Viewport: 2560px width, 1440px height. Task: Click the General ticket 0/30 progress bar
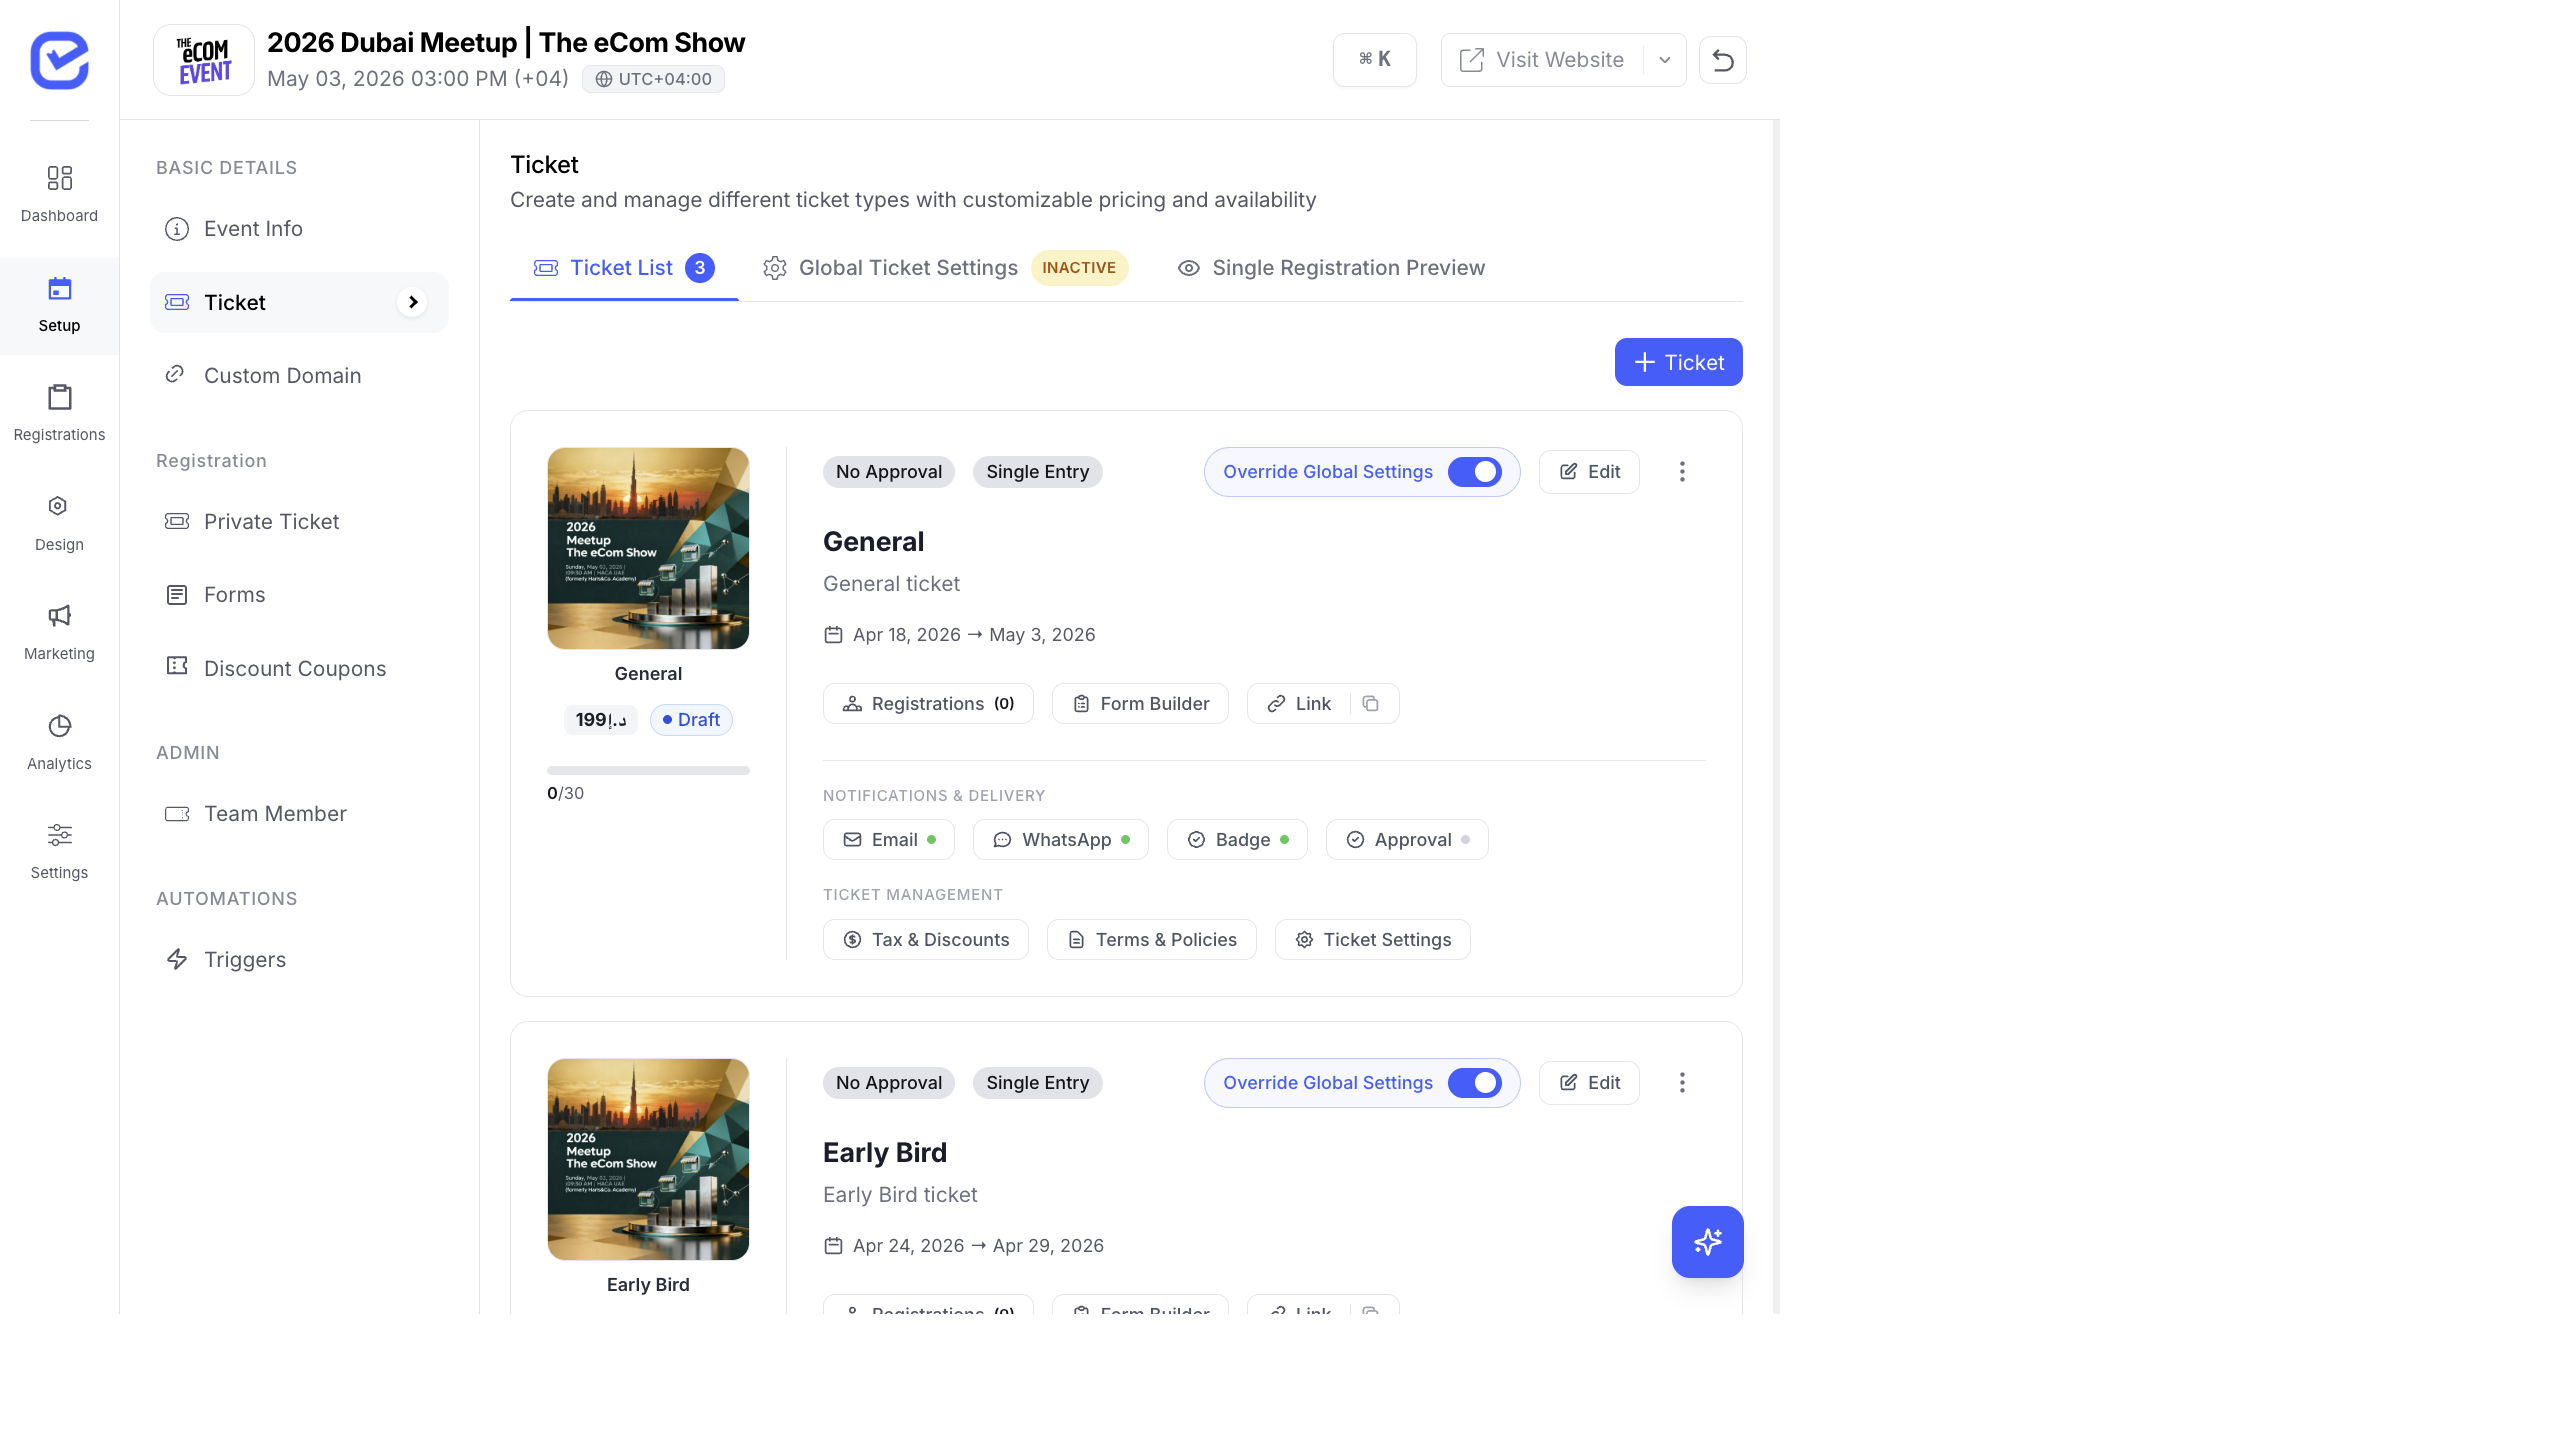point(648,771)
